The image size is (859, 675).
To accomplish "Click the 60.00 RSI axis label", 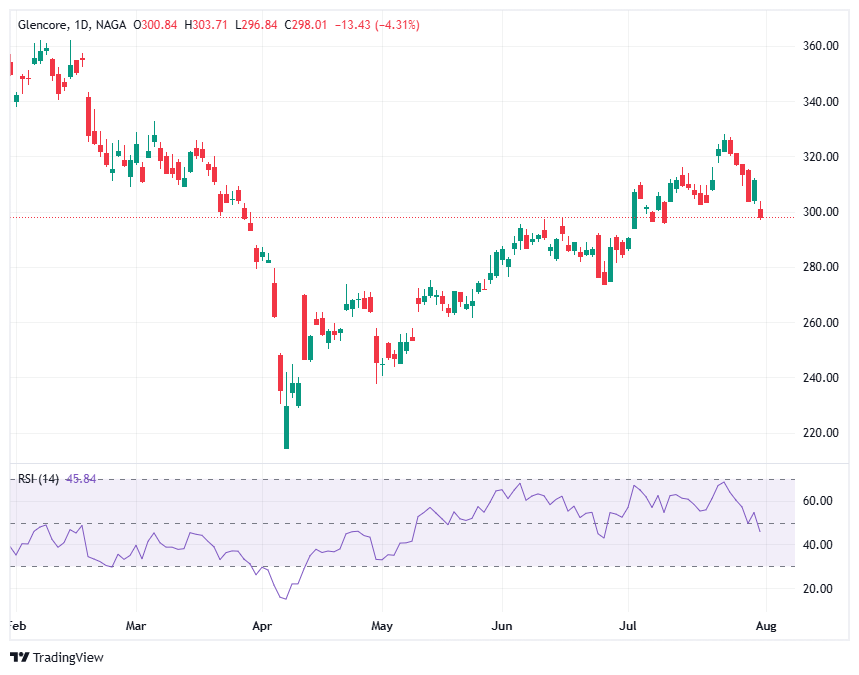I will pyautogui.click(x=816, y=501).
